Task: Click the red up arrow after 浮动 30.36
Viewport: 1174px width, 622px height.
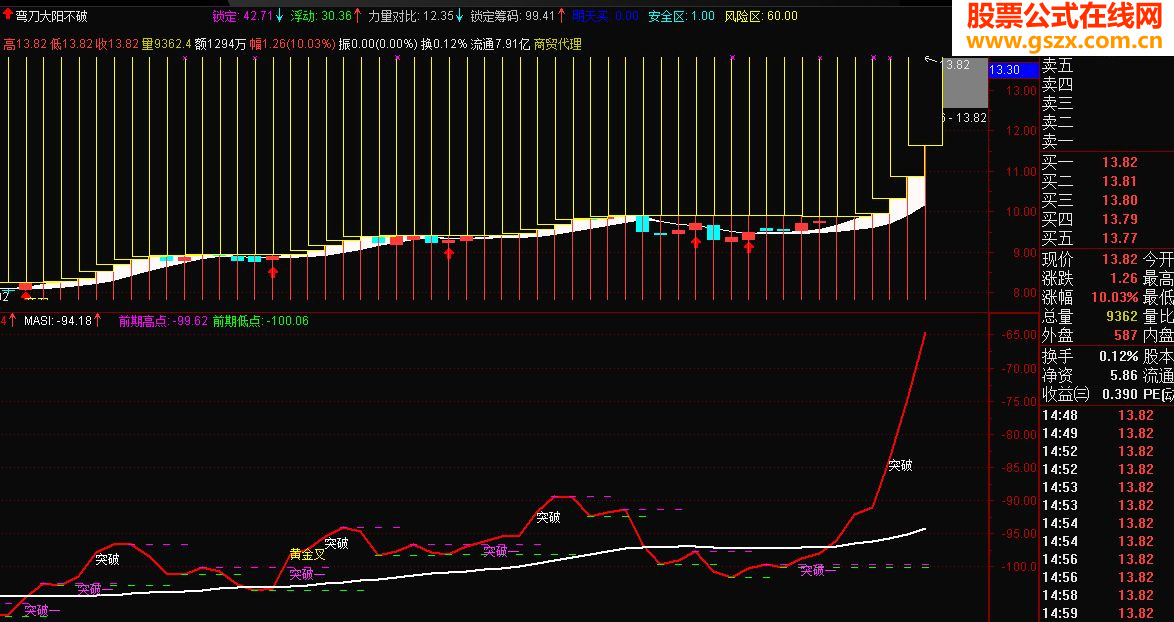Action: (x=357, y=16)
